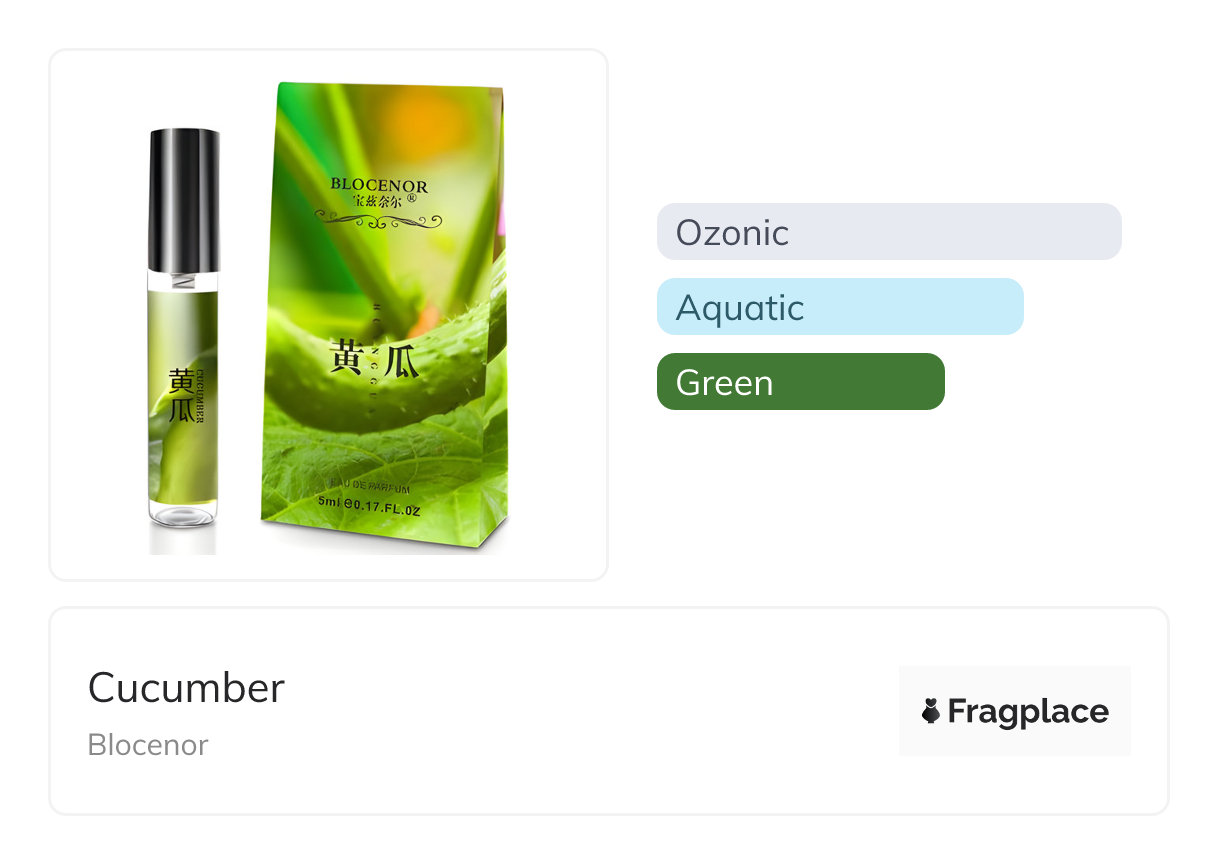Click the black cap of the bottle
The image size is (1218, 864).
click(x=184, y=200)
